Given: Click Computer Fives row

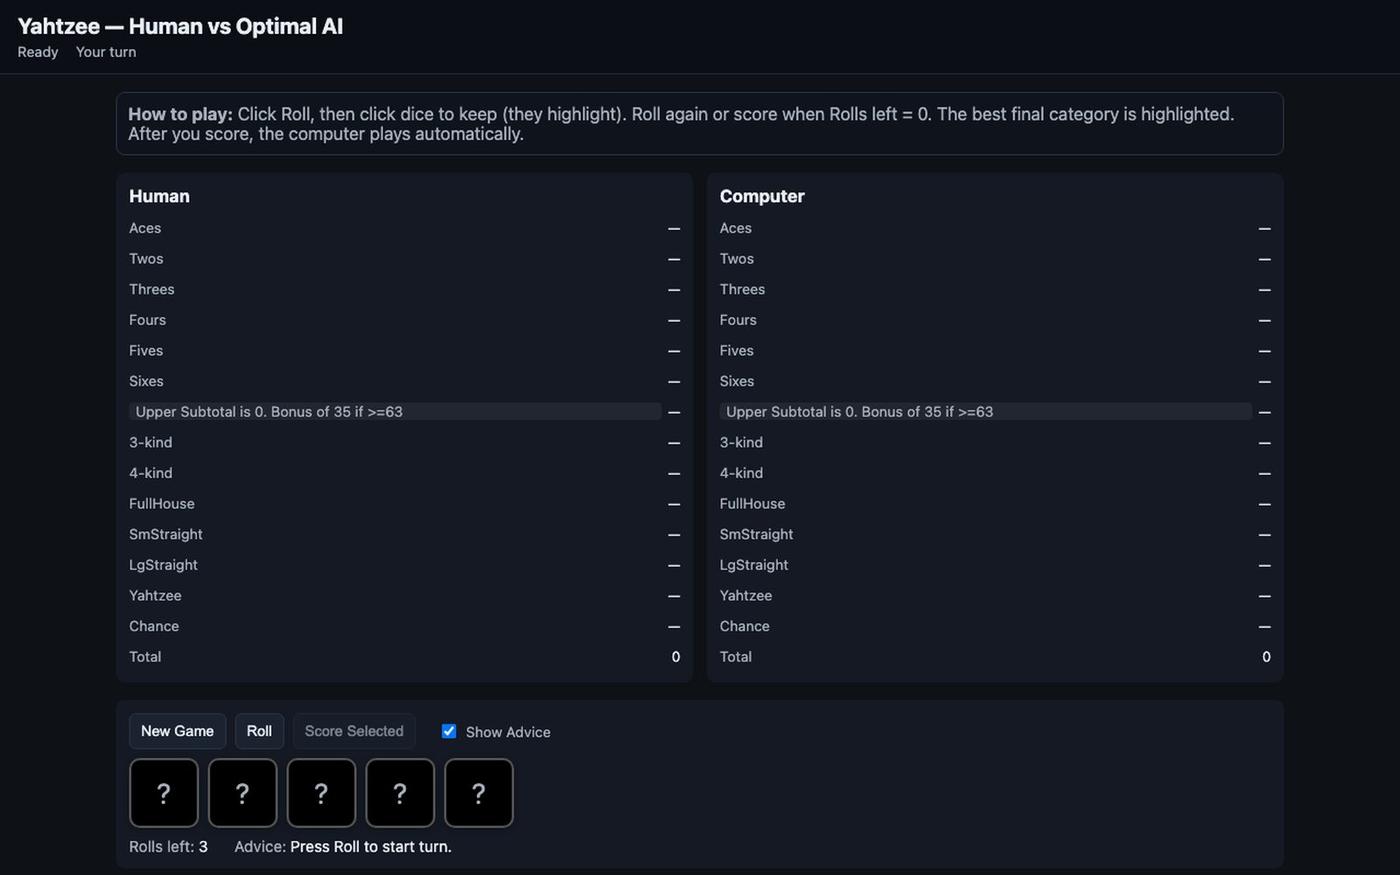Looking at the screenshot, I should (995, 351).
